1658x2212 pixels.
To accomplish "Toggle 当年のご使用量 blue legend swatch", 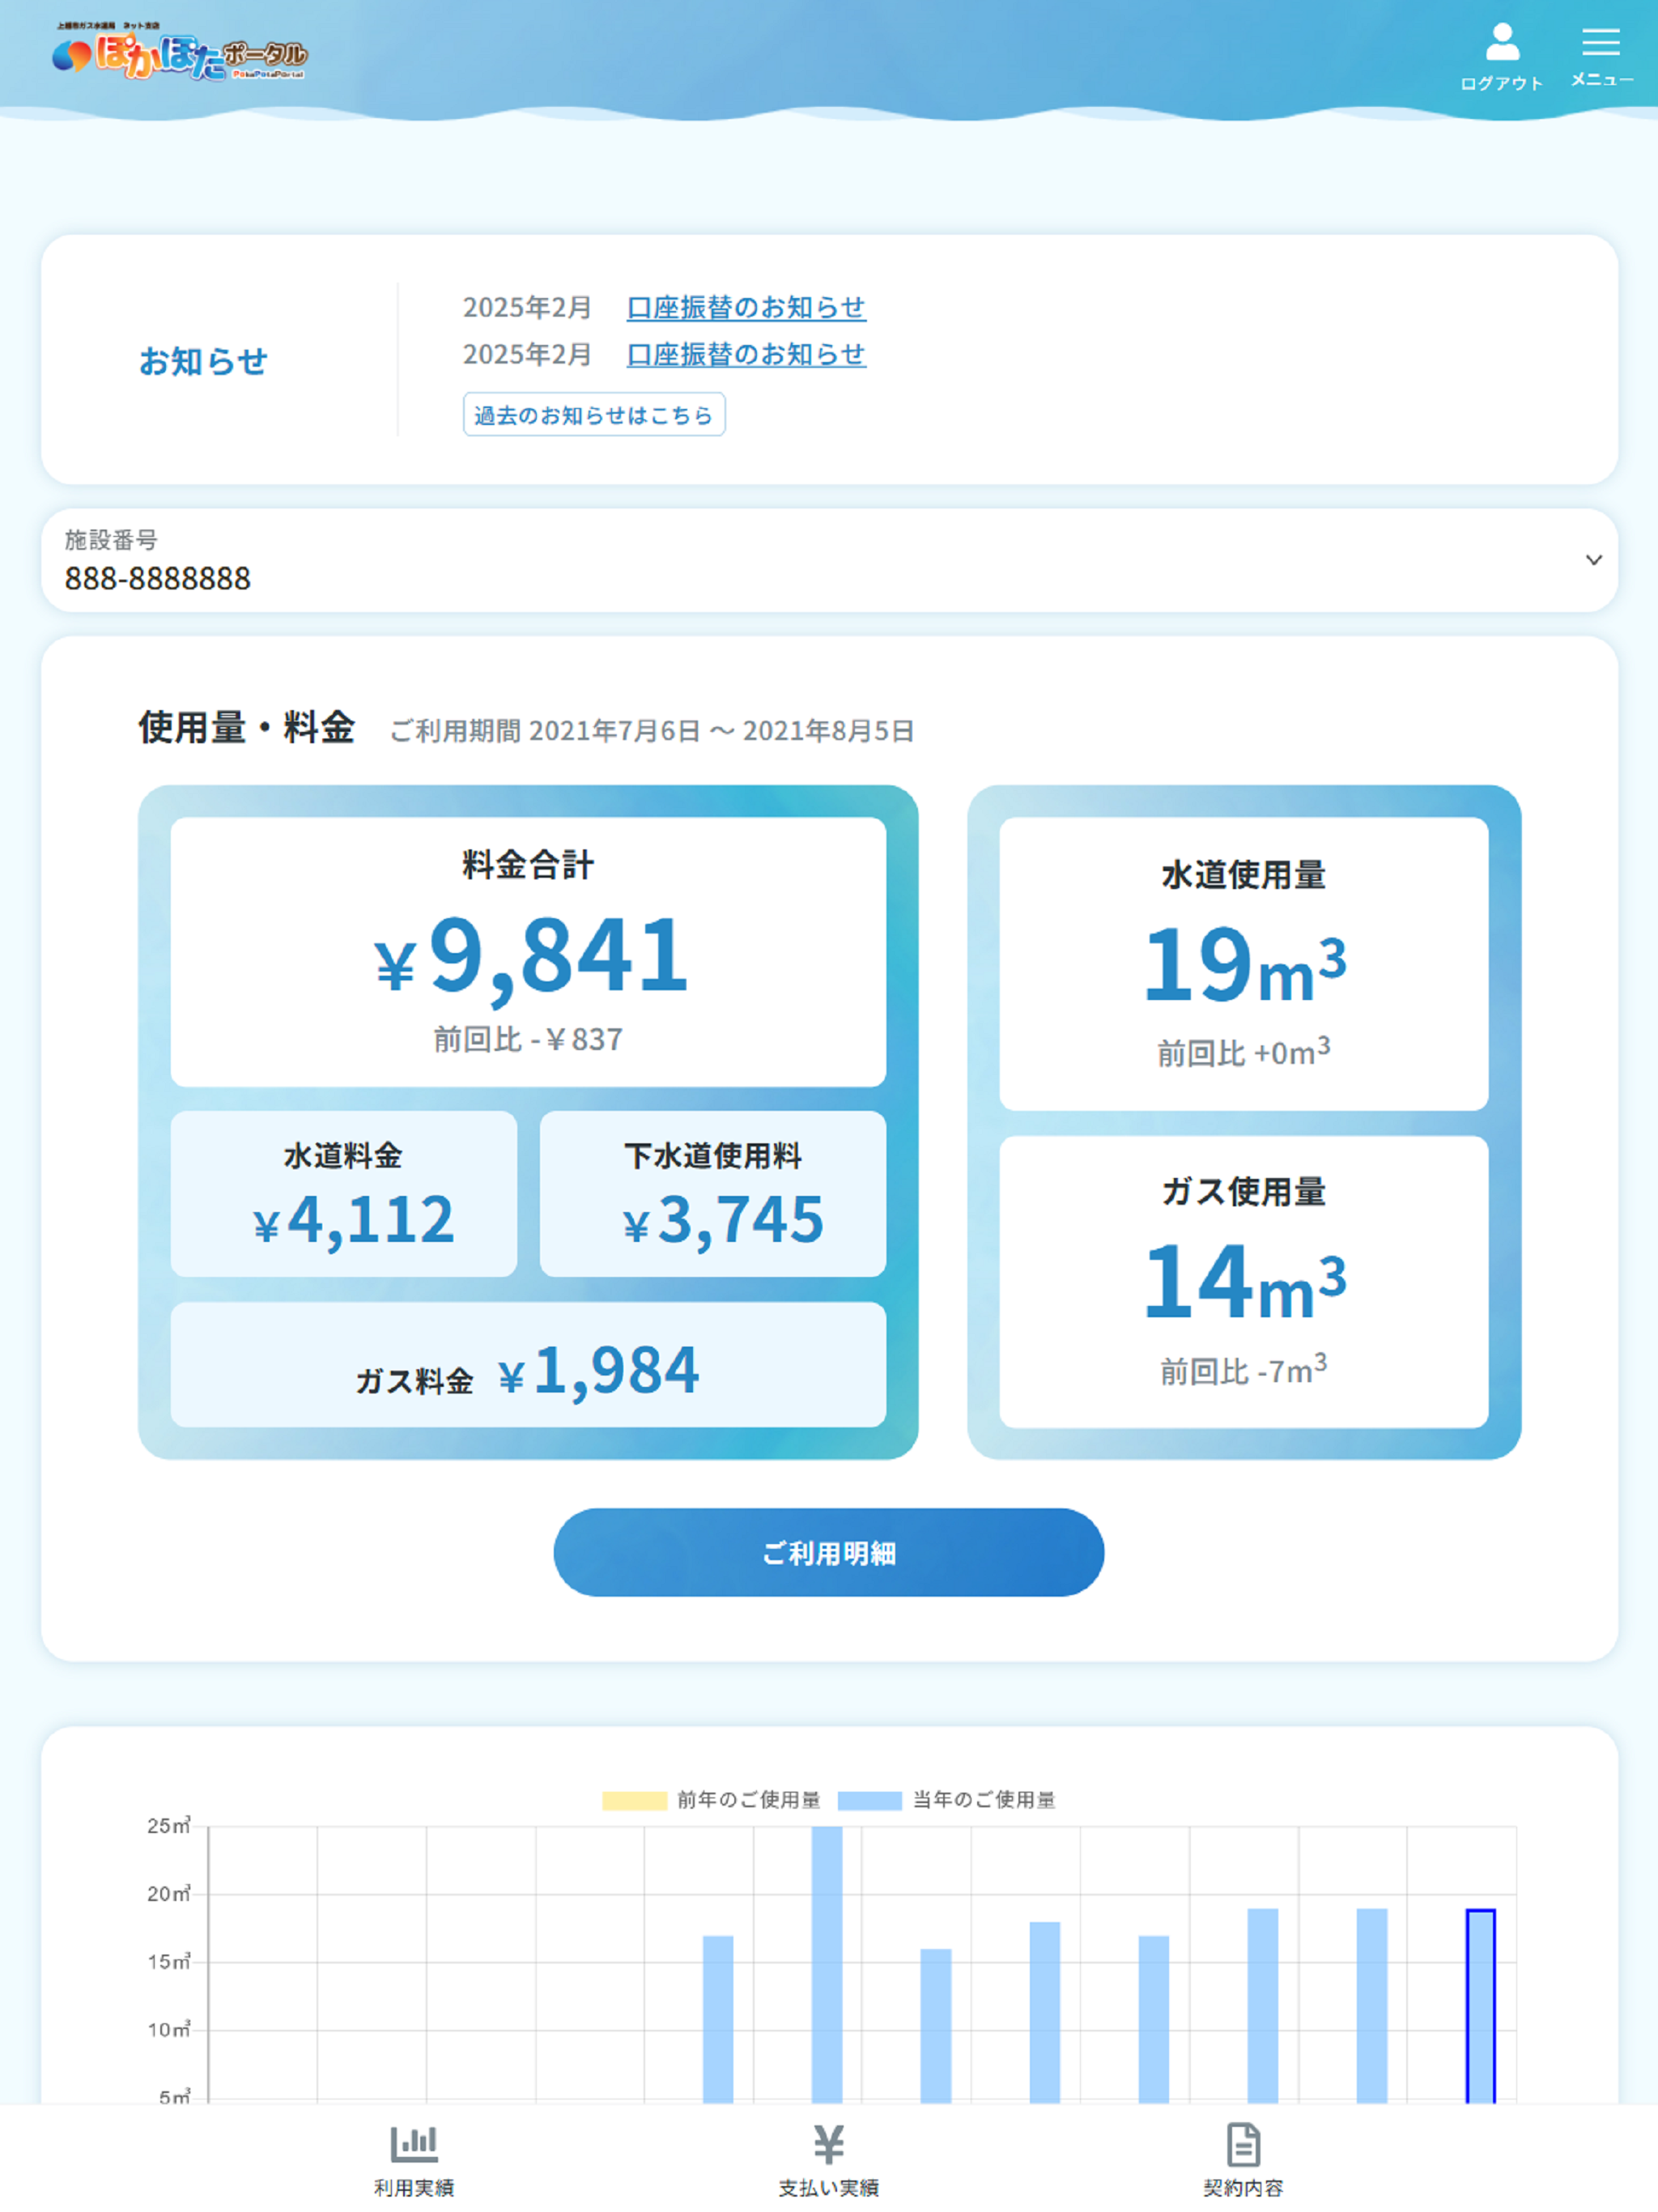I will 869,1800.
